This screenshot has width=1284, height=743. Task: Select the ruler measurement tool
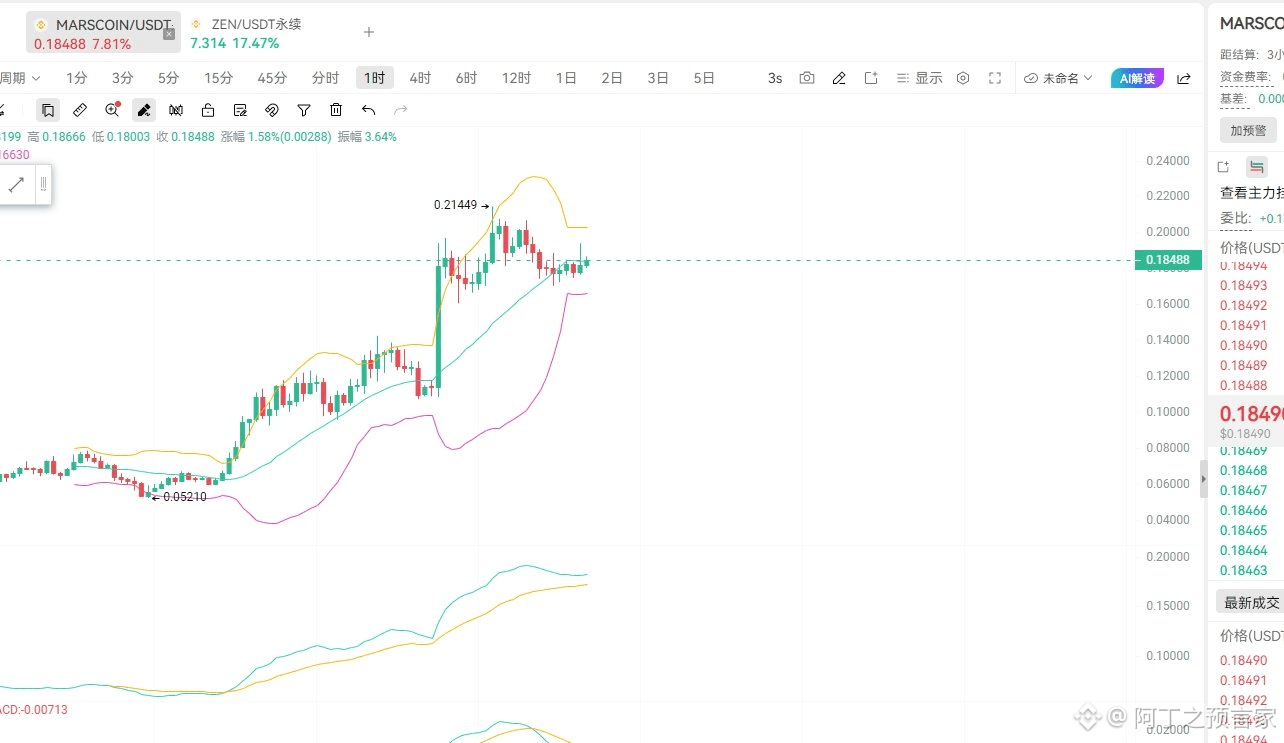click(80, 110)
